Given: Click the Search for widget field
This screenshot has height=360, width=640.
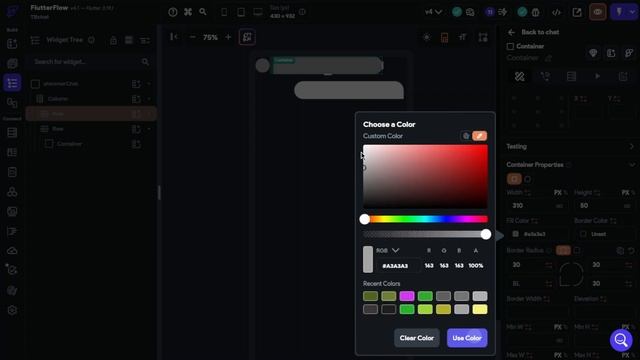Looking at the screenshot, I should (x=91, y=62).
